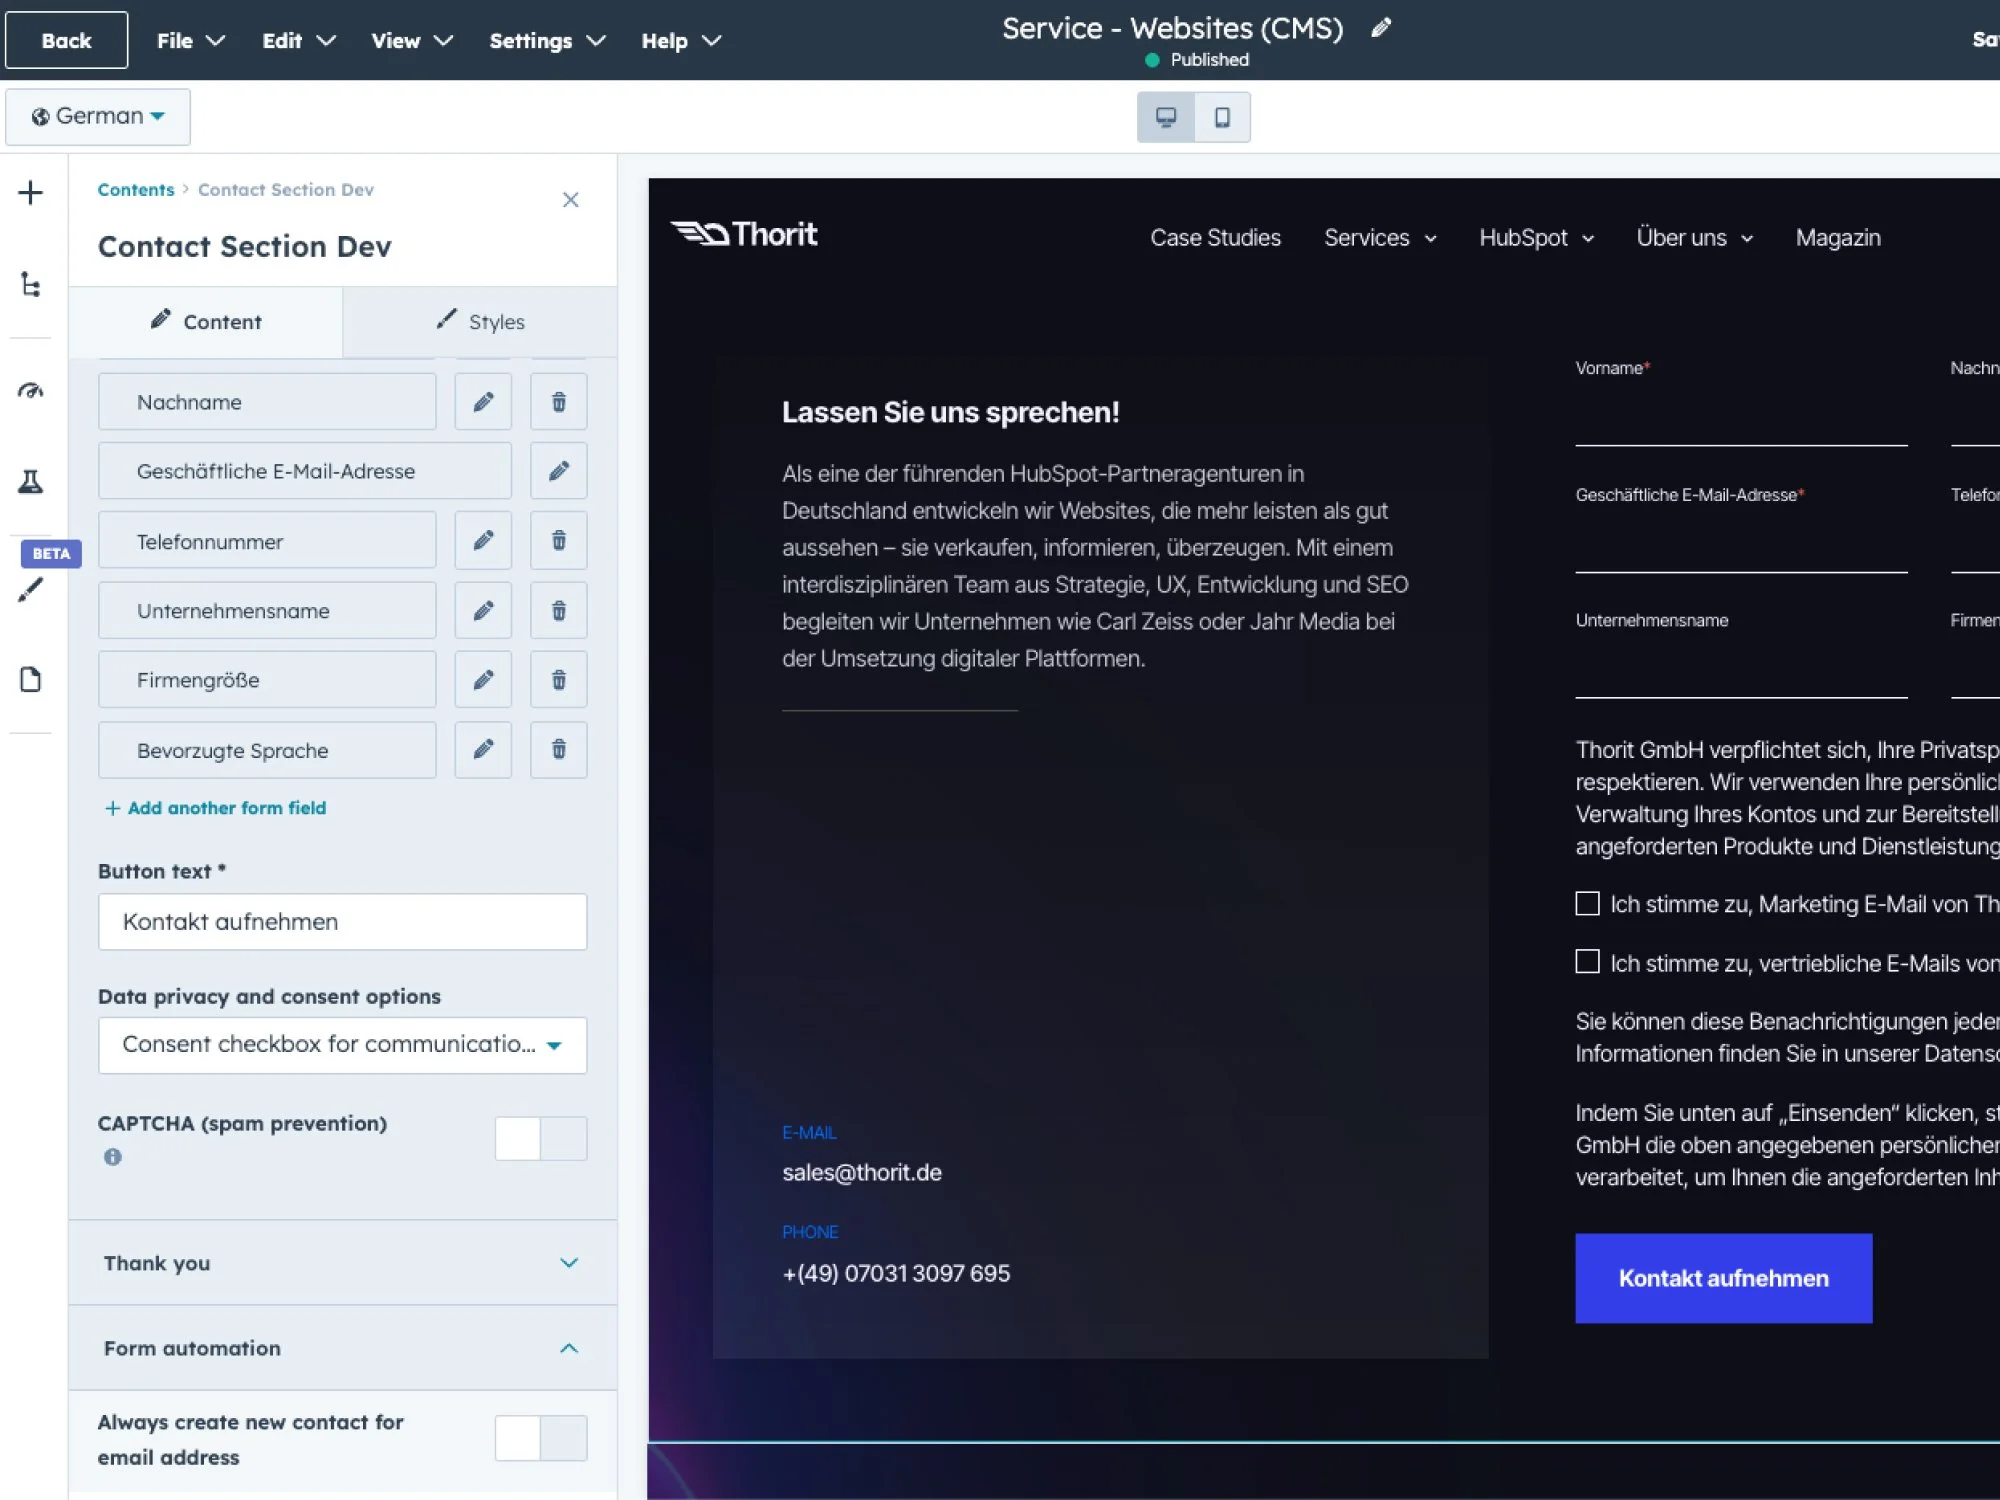Viewport: 2000px width, 1500px height.
Task: Check the Marketing E-Mail consent checkbox
Action: [1587, 904]
